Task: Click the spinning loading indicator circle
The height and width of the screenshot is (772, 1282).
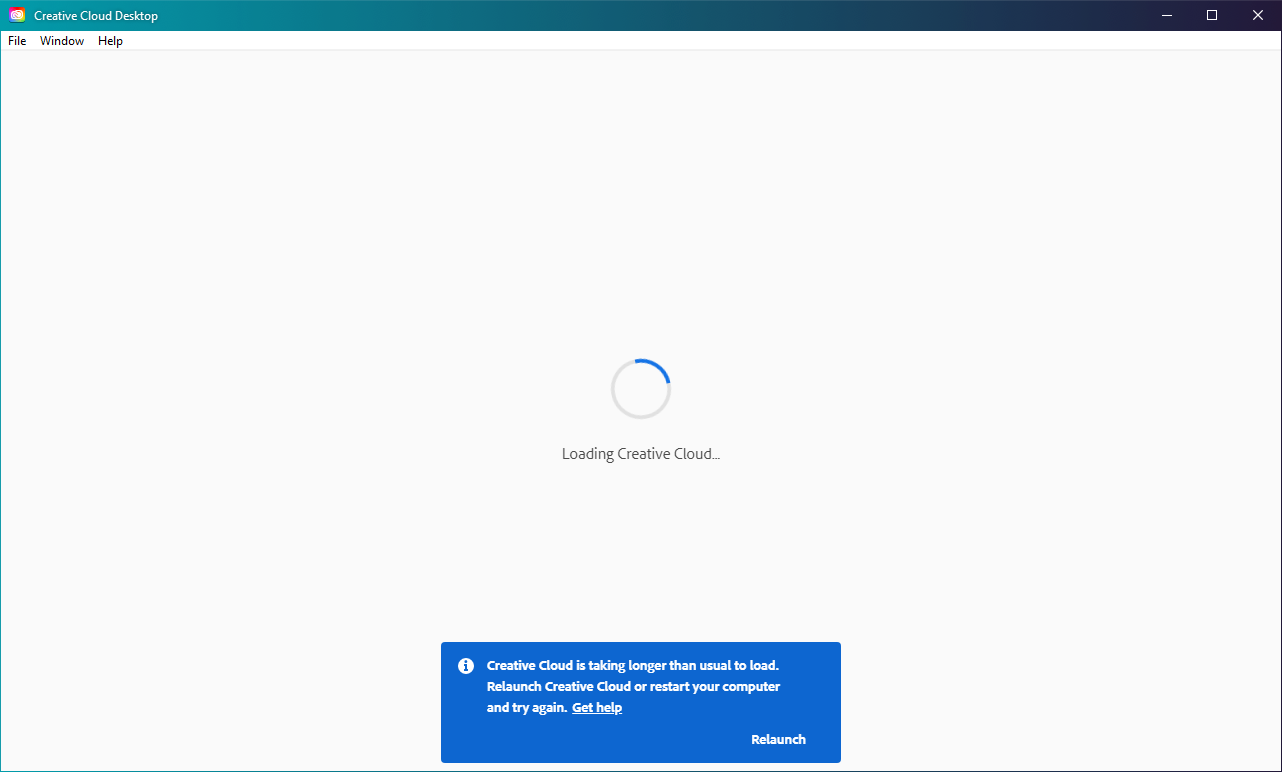Action: point(640,388)
